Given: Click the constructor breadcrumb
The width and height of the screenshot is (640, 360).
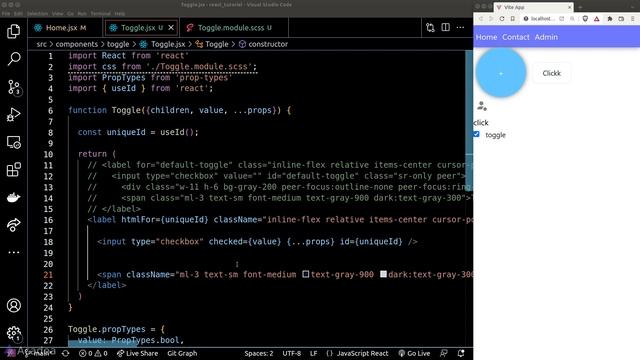Looking at the screenshot, I should click(263, 44).
